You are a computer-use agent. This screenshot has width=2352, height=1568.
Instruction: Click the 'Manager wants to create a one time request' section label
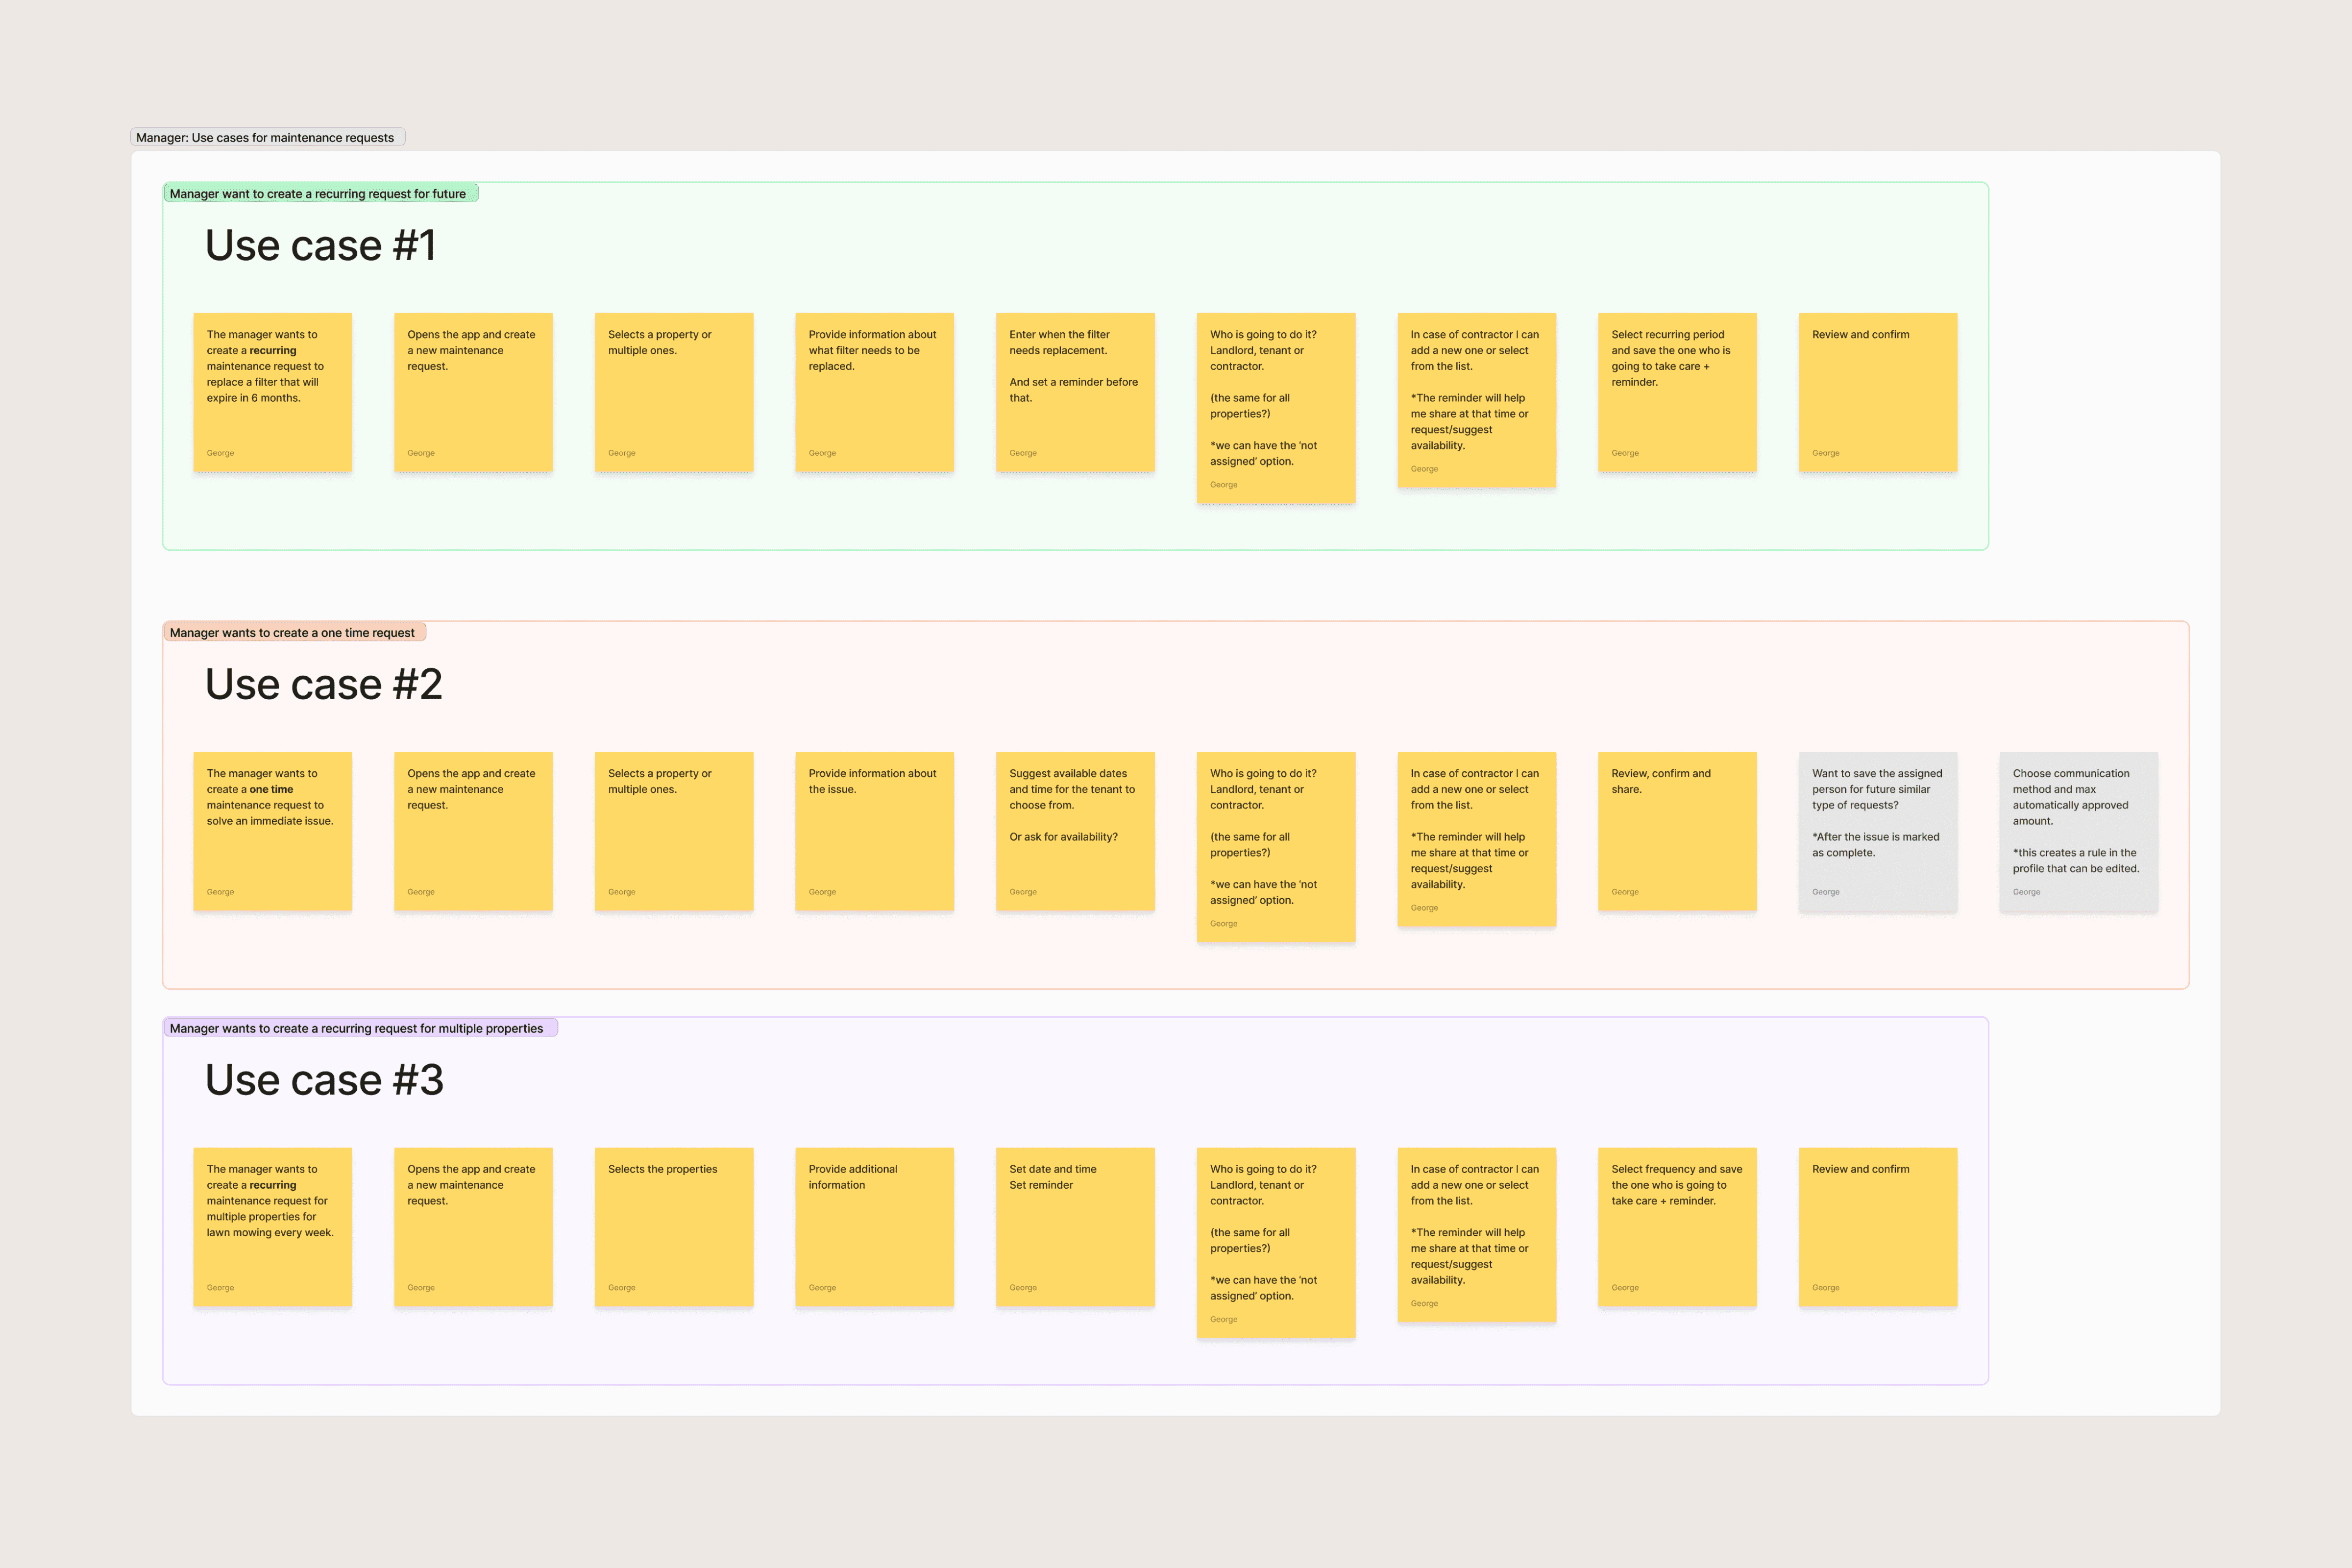(x=293, y=633)
